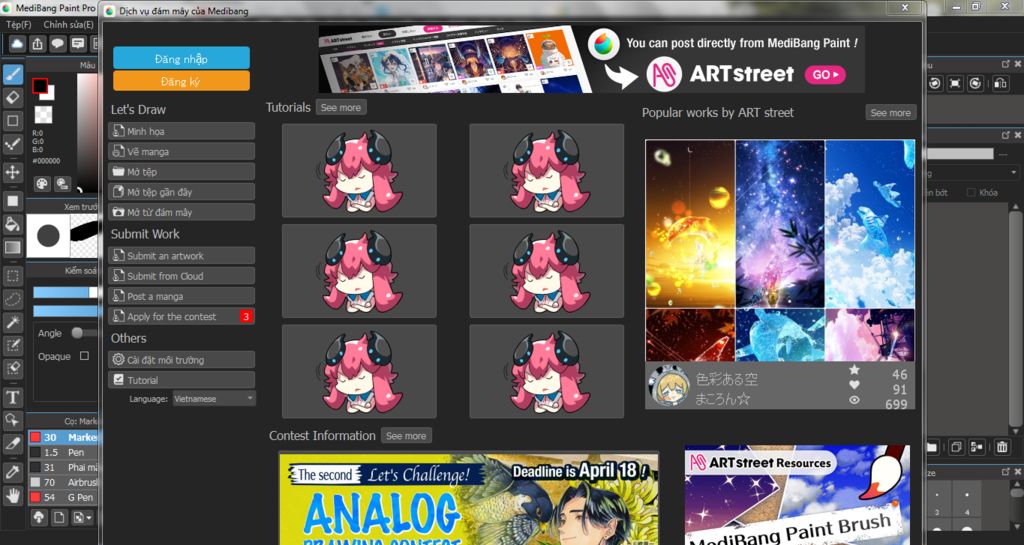Click the comment message icon in toolbar
The width and height of the screenshot is (1024, 545).
point(78,44)
